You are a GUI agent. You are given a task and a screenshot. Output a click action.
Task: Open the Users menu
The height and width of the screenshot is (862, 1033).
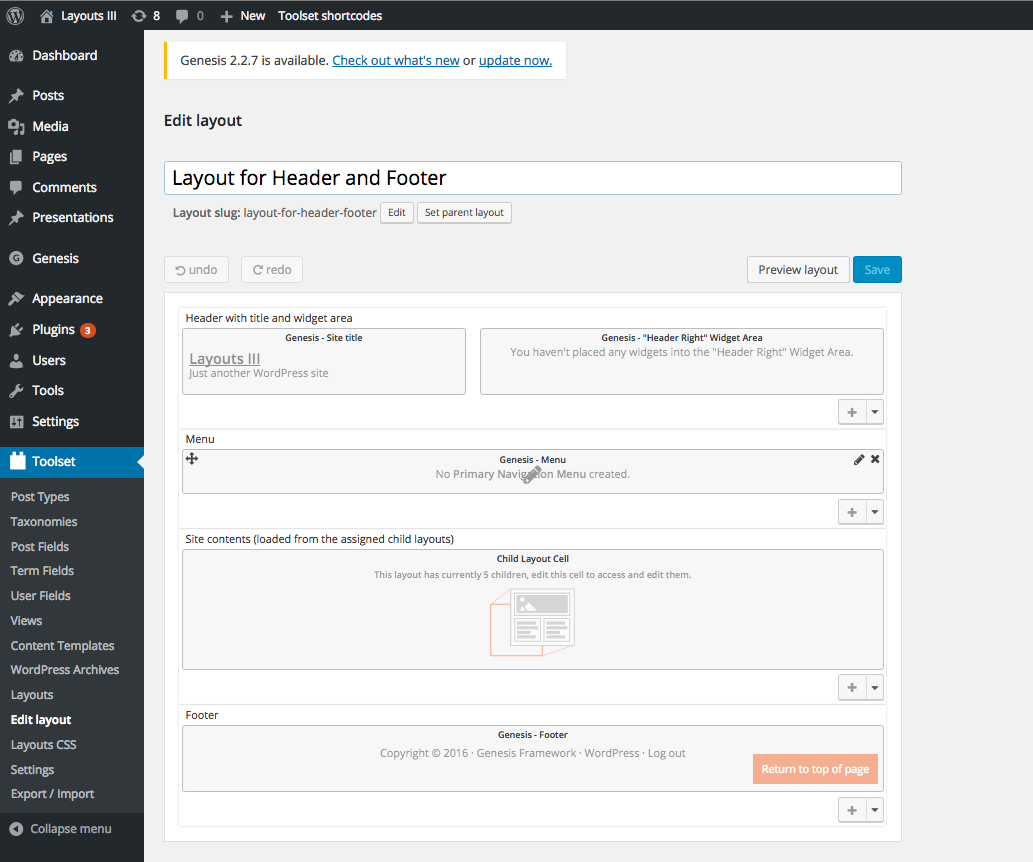click(x=72, y=360)
